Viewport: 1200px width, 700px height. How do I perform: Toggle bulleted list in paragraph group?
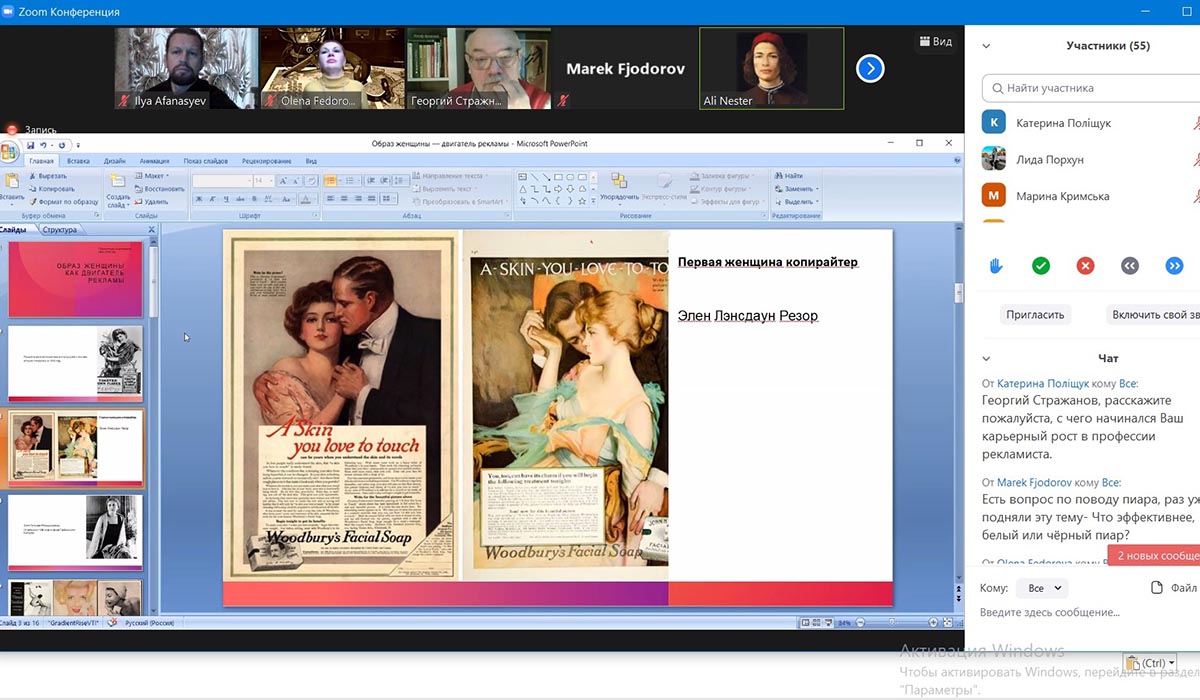pos(330,181)
